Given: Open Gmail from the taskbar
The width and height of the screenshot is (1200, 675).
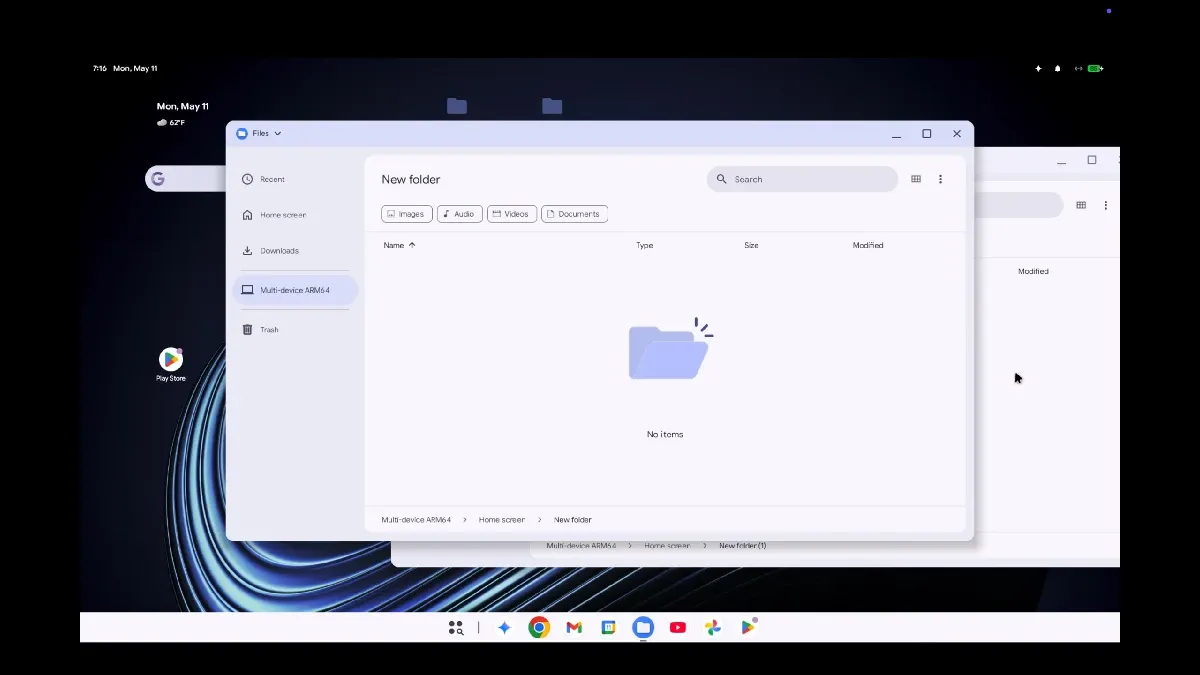Looking at the screenshot, I should click(x=574, y=628).
